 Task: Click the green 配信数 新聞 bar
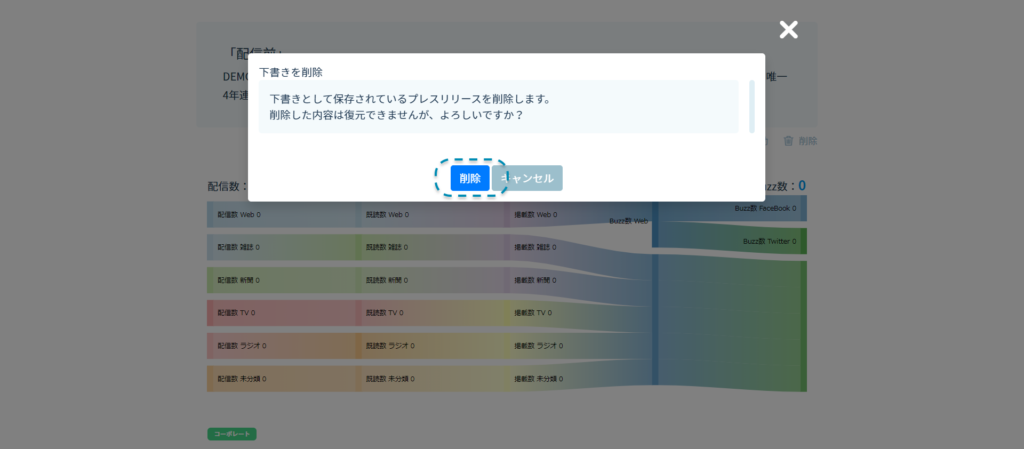click(x=239, y=280)
